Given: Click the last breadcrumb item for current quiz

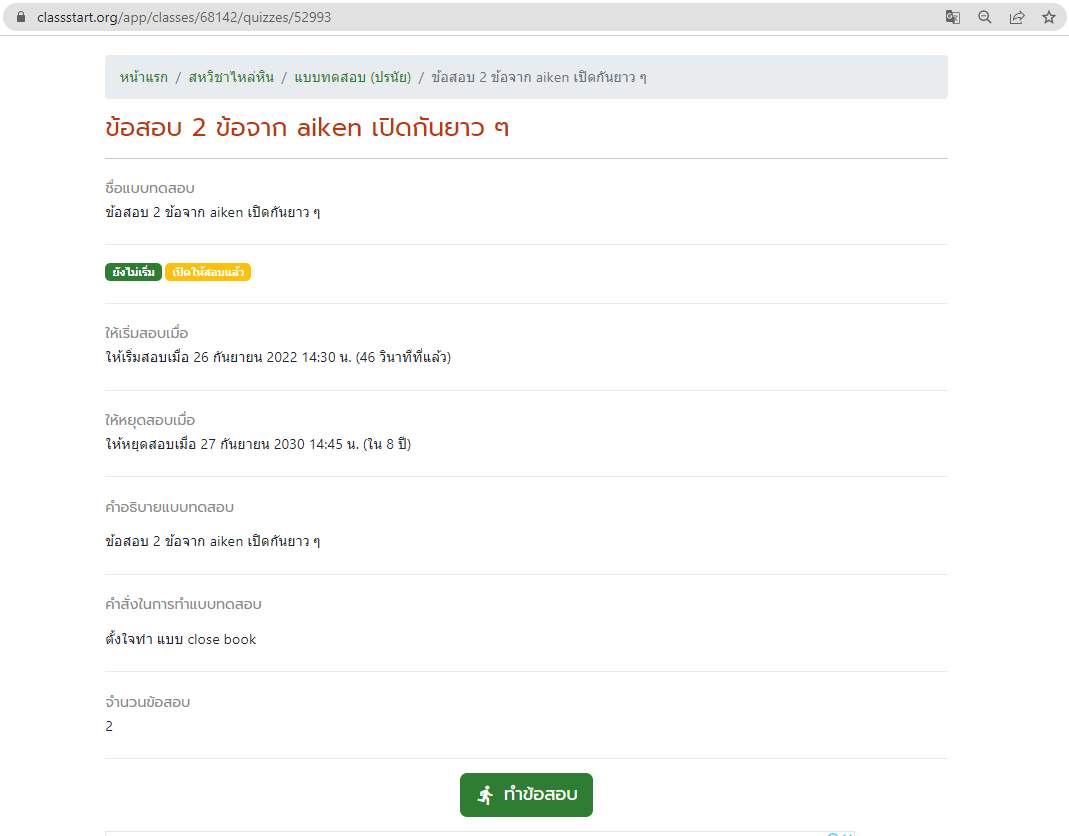Looking at the screenshot, I should [539, 77].
